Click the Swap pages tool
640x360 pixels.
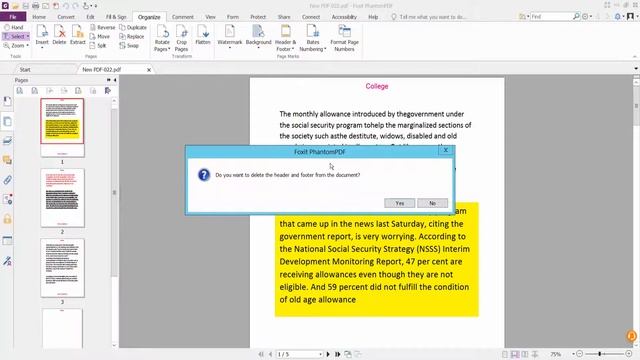pyautogui.click(x=129, y=46)
